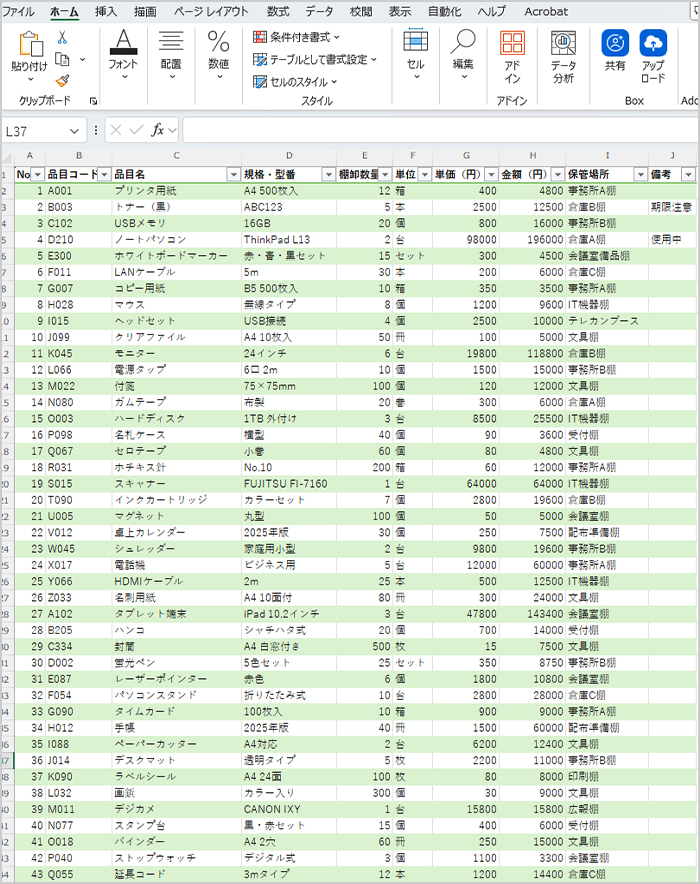The image size is (700, 884).
Task: Switch to the ページレイアウト tab
Action: [211, 11]
